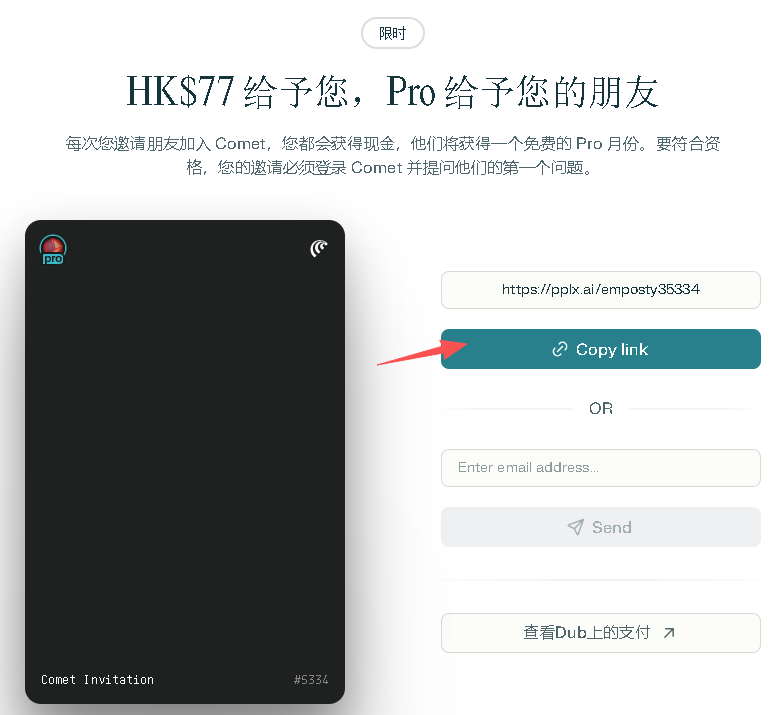Click the contactless signal icon on the card
This screenshot has height=715, width=784.
(x=319, y=248)
